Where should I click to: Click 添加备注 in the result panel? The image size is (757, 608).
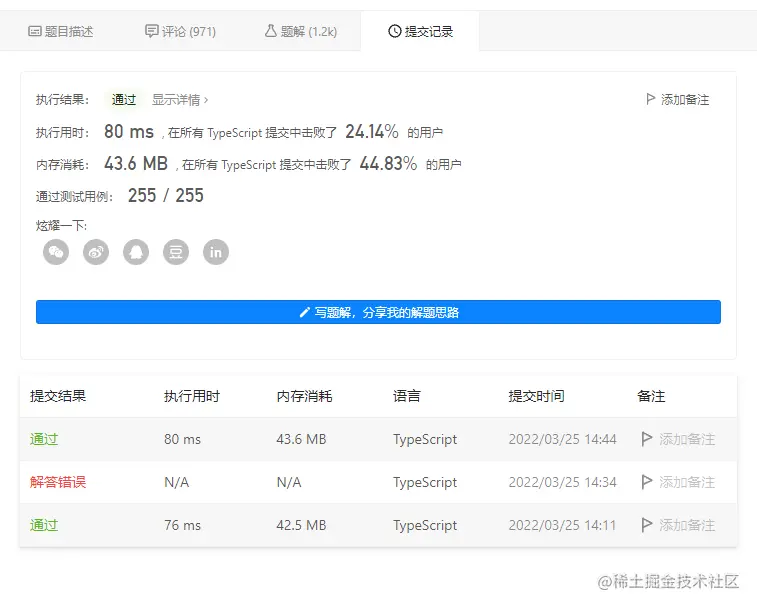(678, 100)
